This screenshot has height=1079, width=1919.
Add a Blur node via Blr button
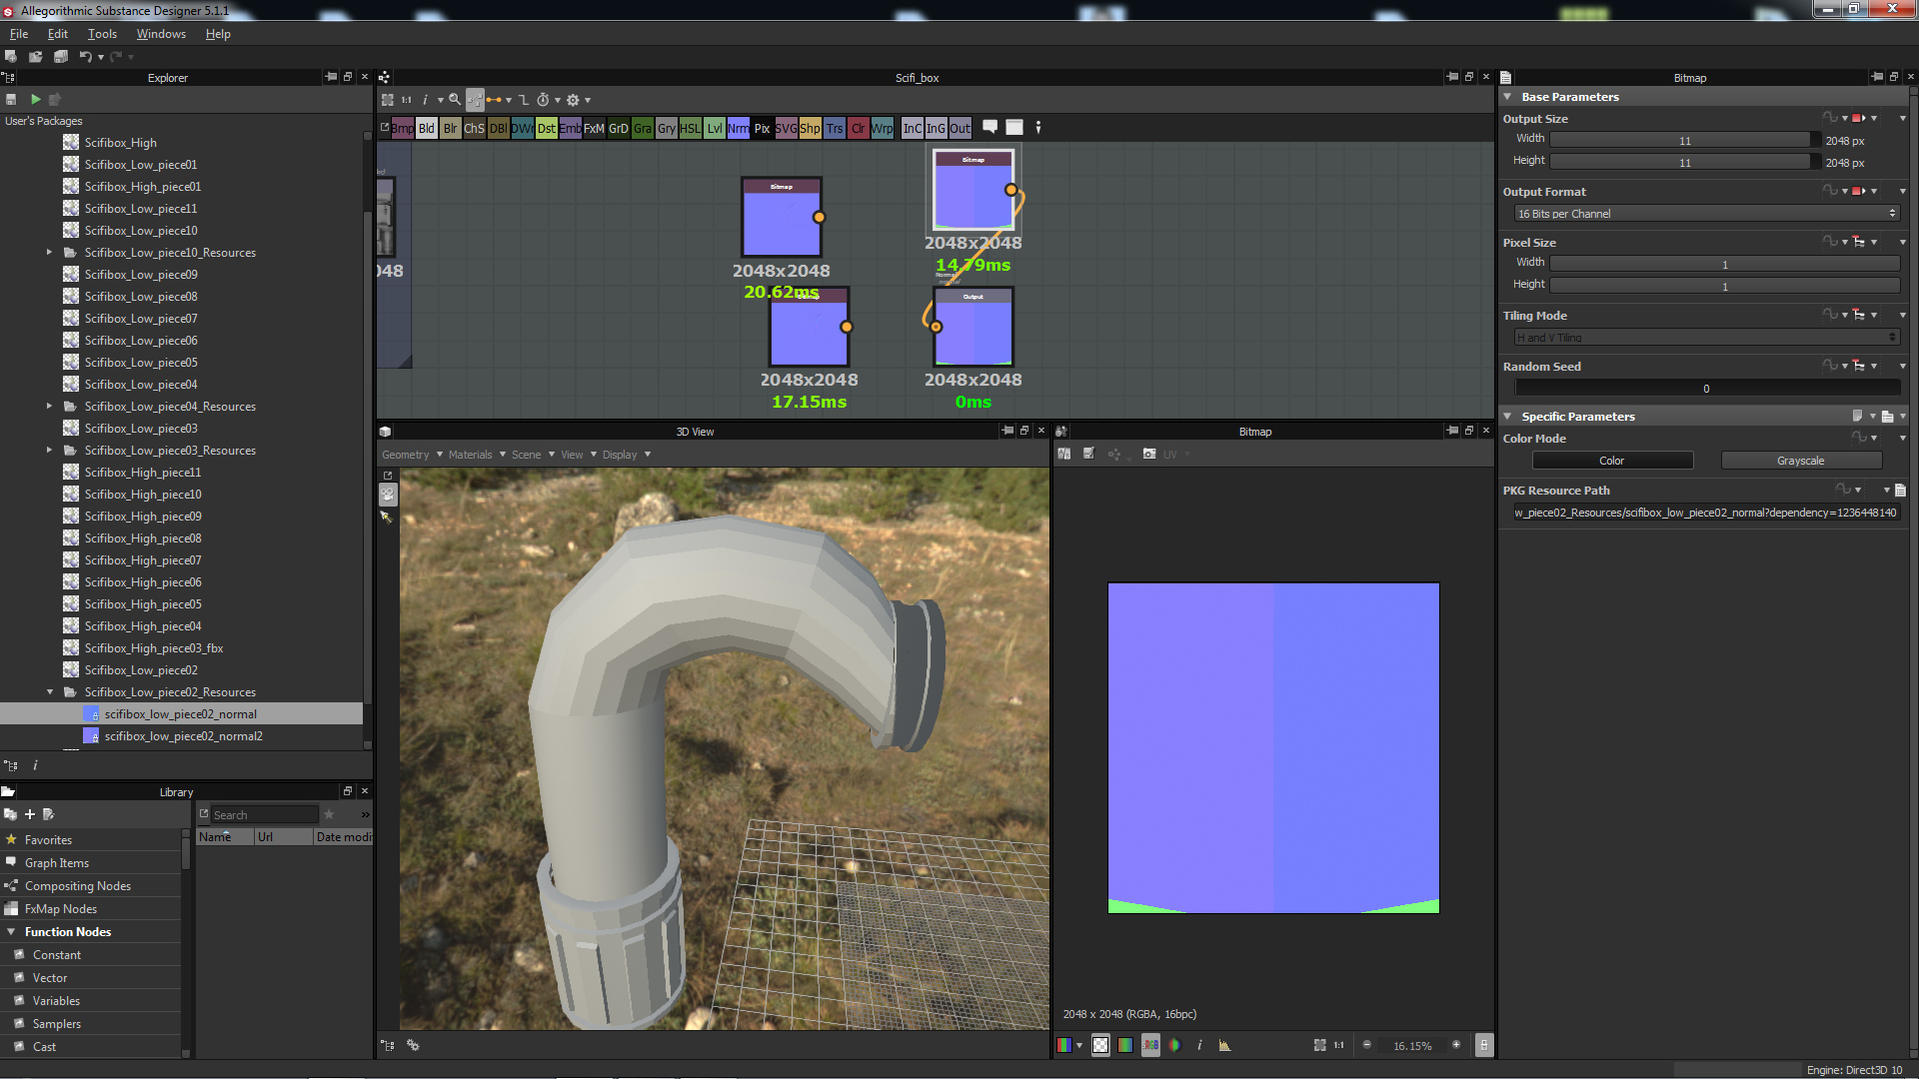click(451, 128)
